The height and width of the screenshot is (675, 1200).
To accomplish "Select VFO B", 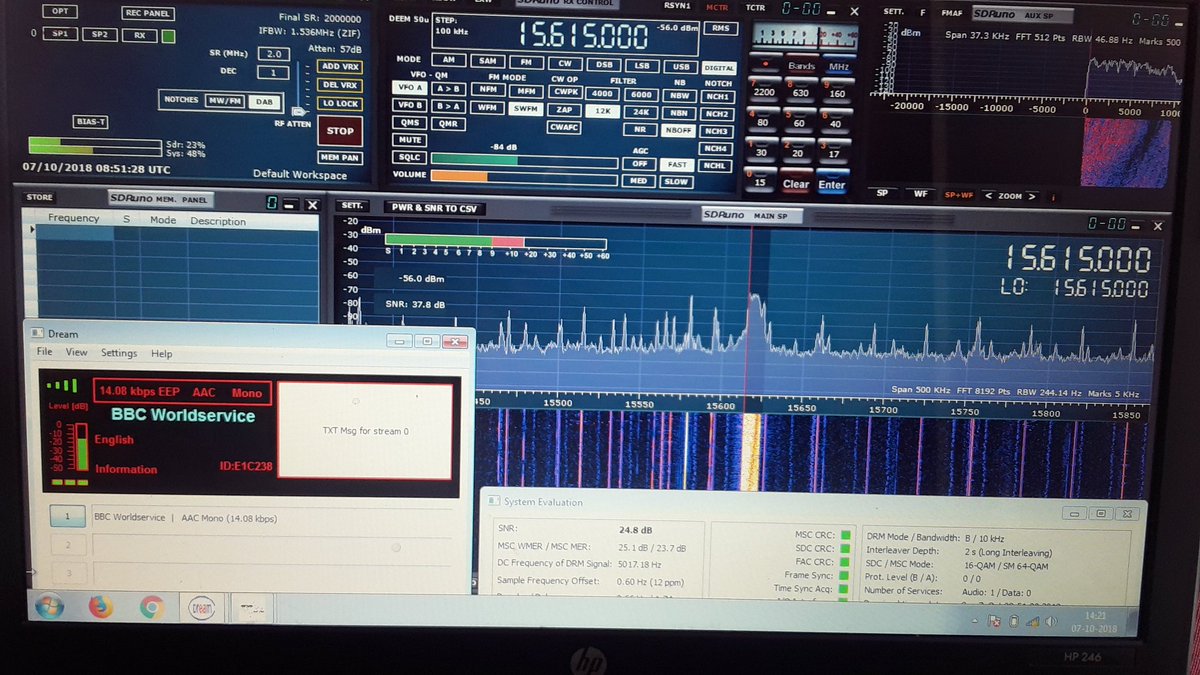I will coord(411,105).
